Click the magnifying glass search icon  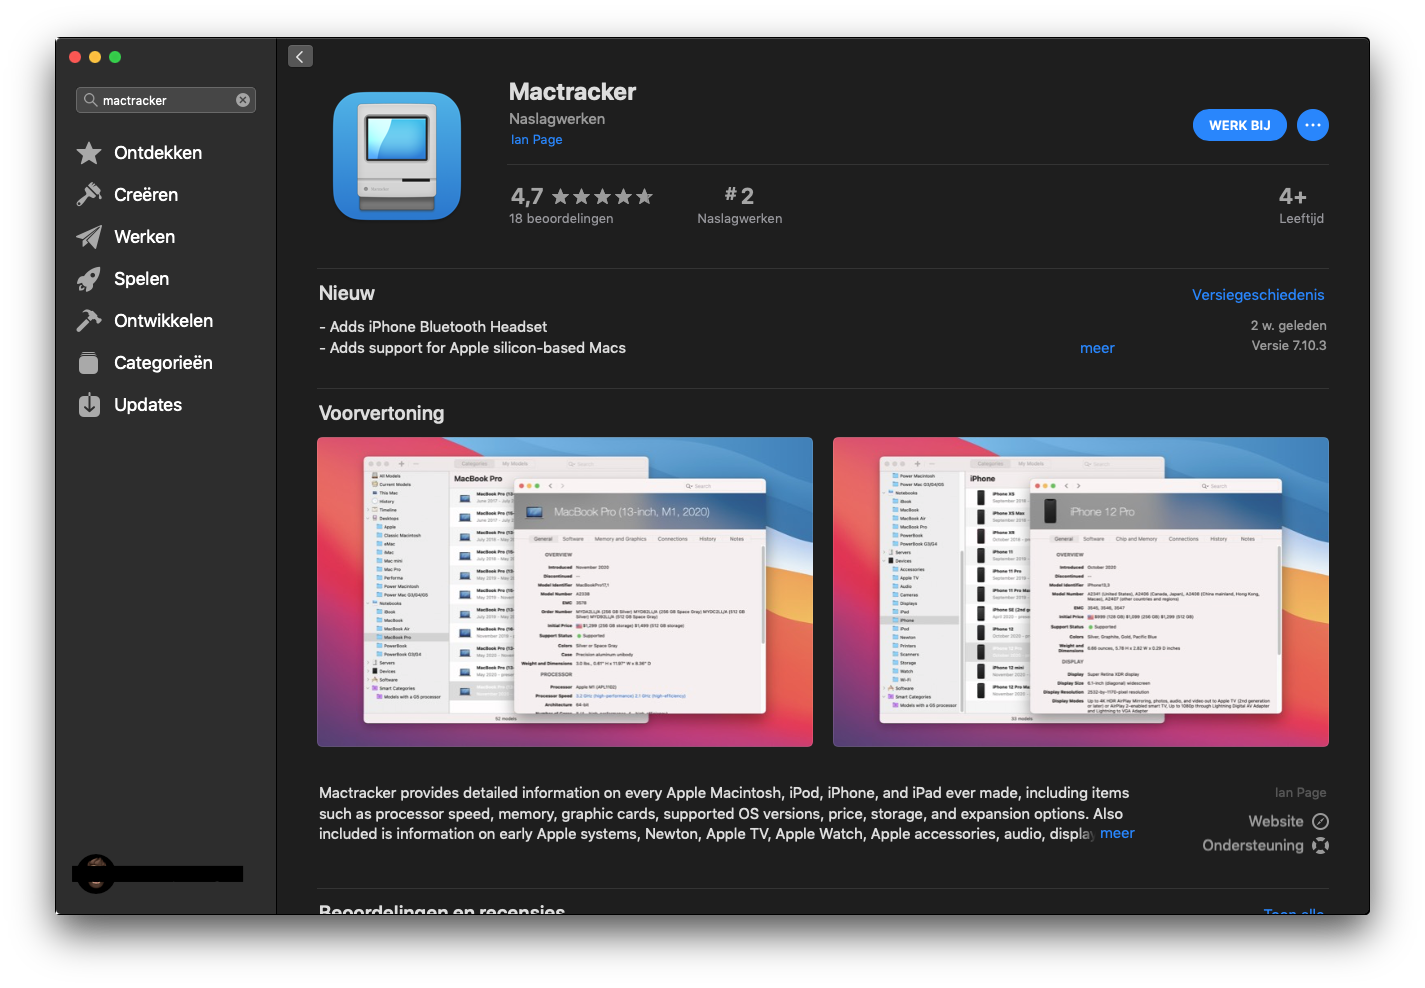tap(90, 100)
